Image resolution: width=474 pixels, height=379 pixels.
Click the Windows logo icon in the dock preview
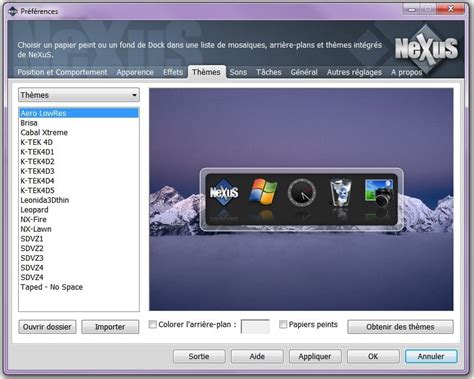[263, 191]
